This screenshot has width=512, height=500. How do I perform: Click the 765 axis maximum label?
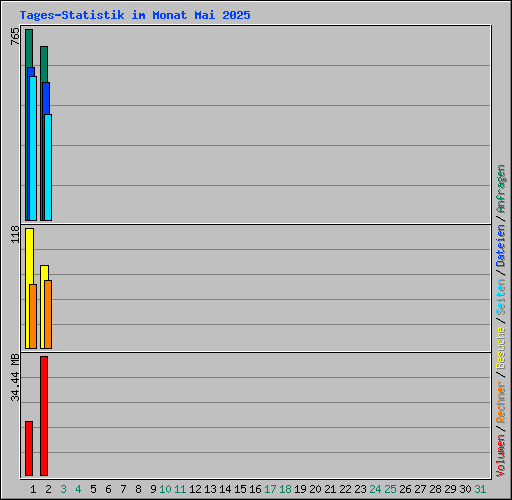(x=15, y=36)
